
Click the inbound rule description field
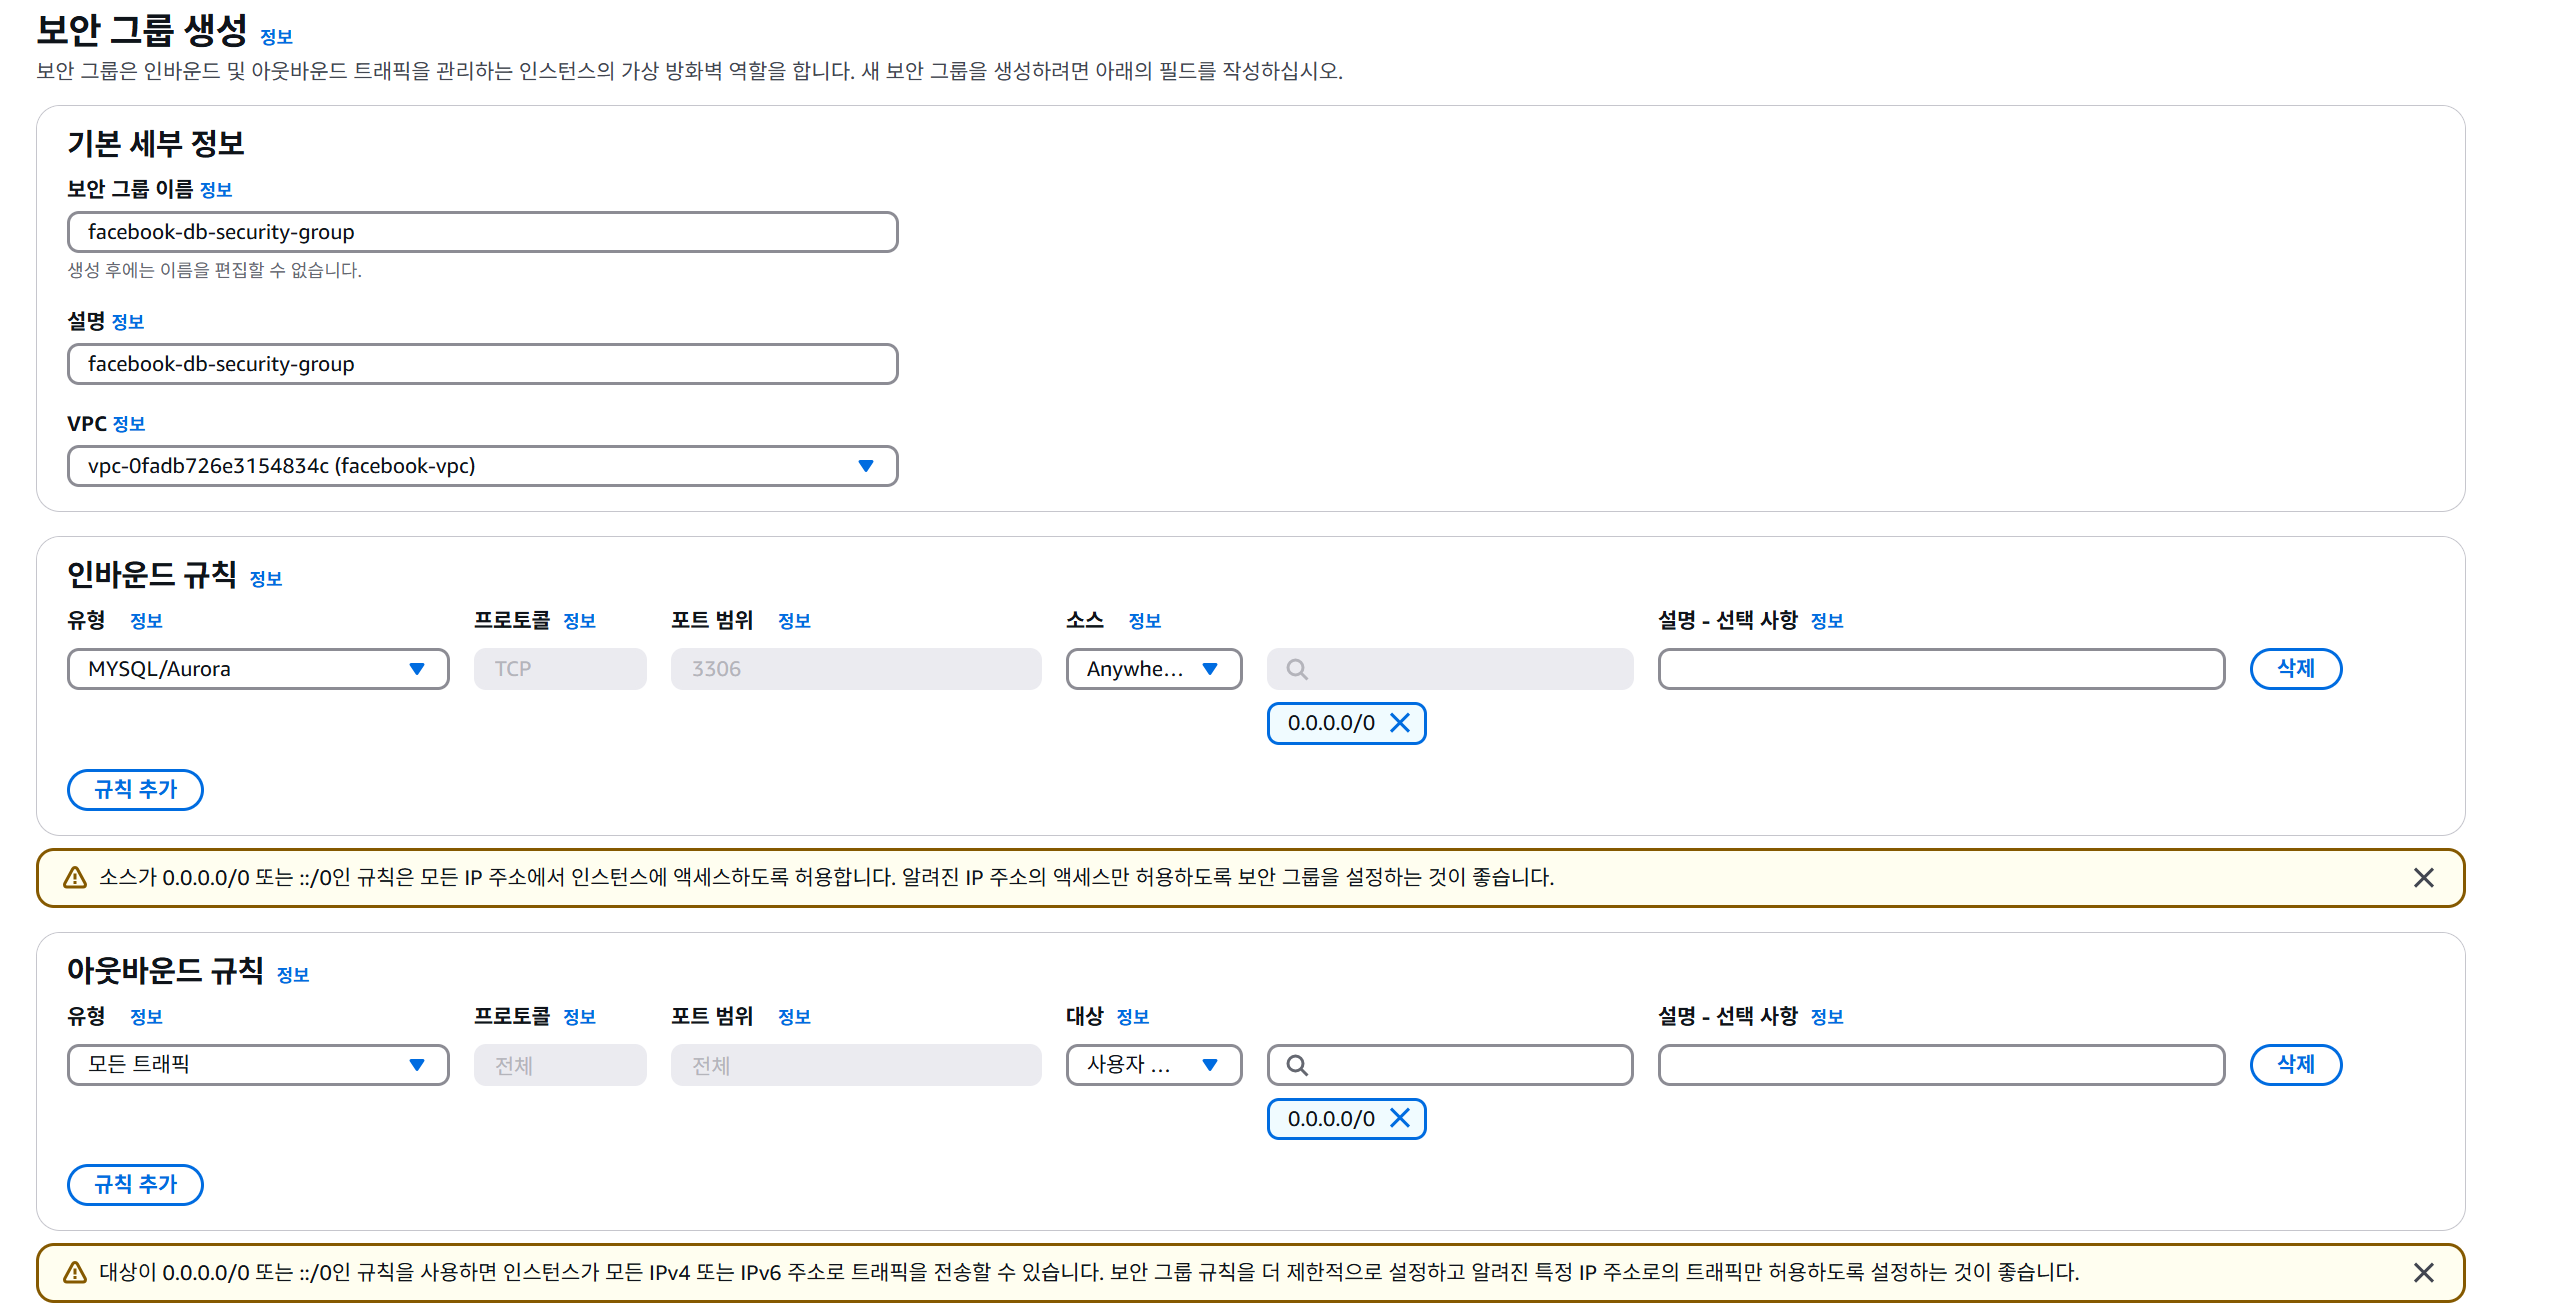[x=1940, y=669]
